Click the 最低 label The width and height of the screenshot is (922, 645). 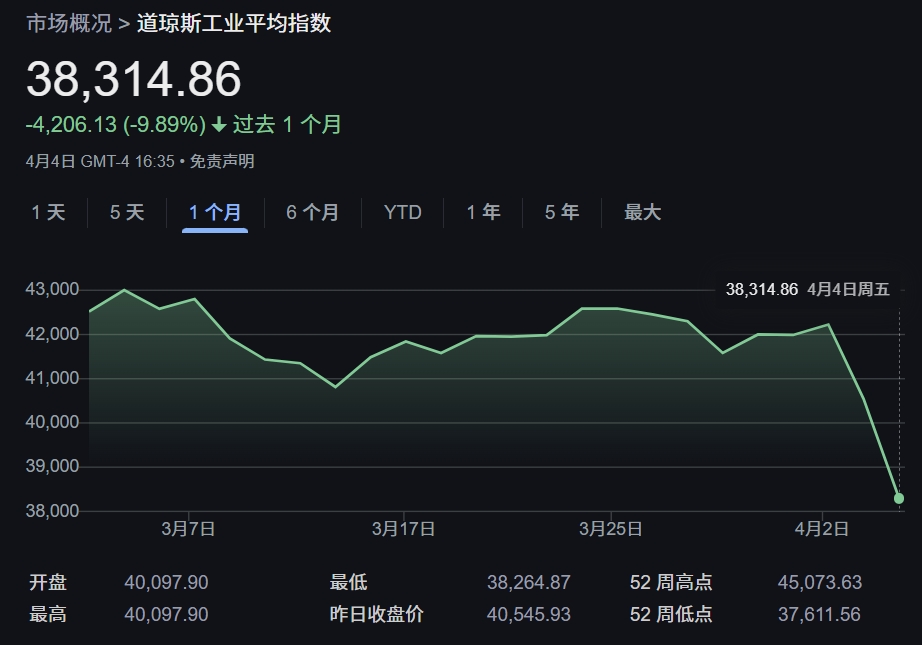(348, 582)
